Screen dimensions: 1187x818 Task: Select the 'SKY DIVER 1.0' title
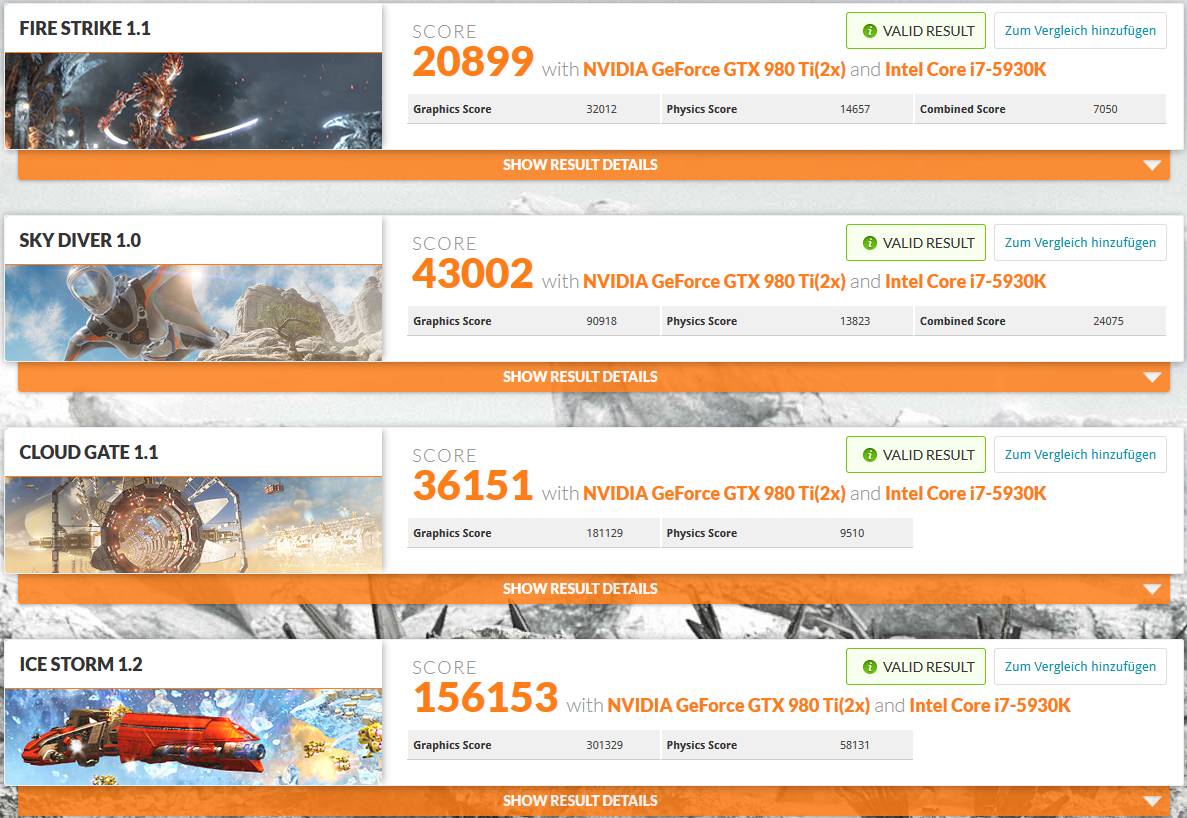pyautogui.click(x=80, y=241)
